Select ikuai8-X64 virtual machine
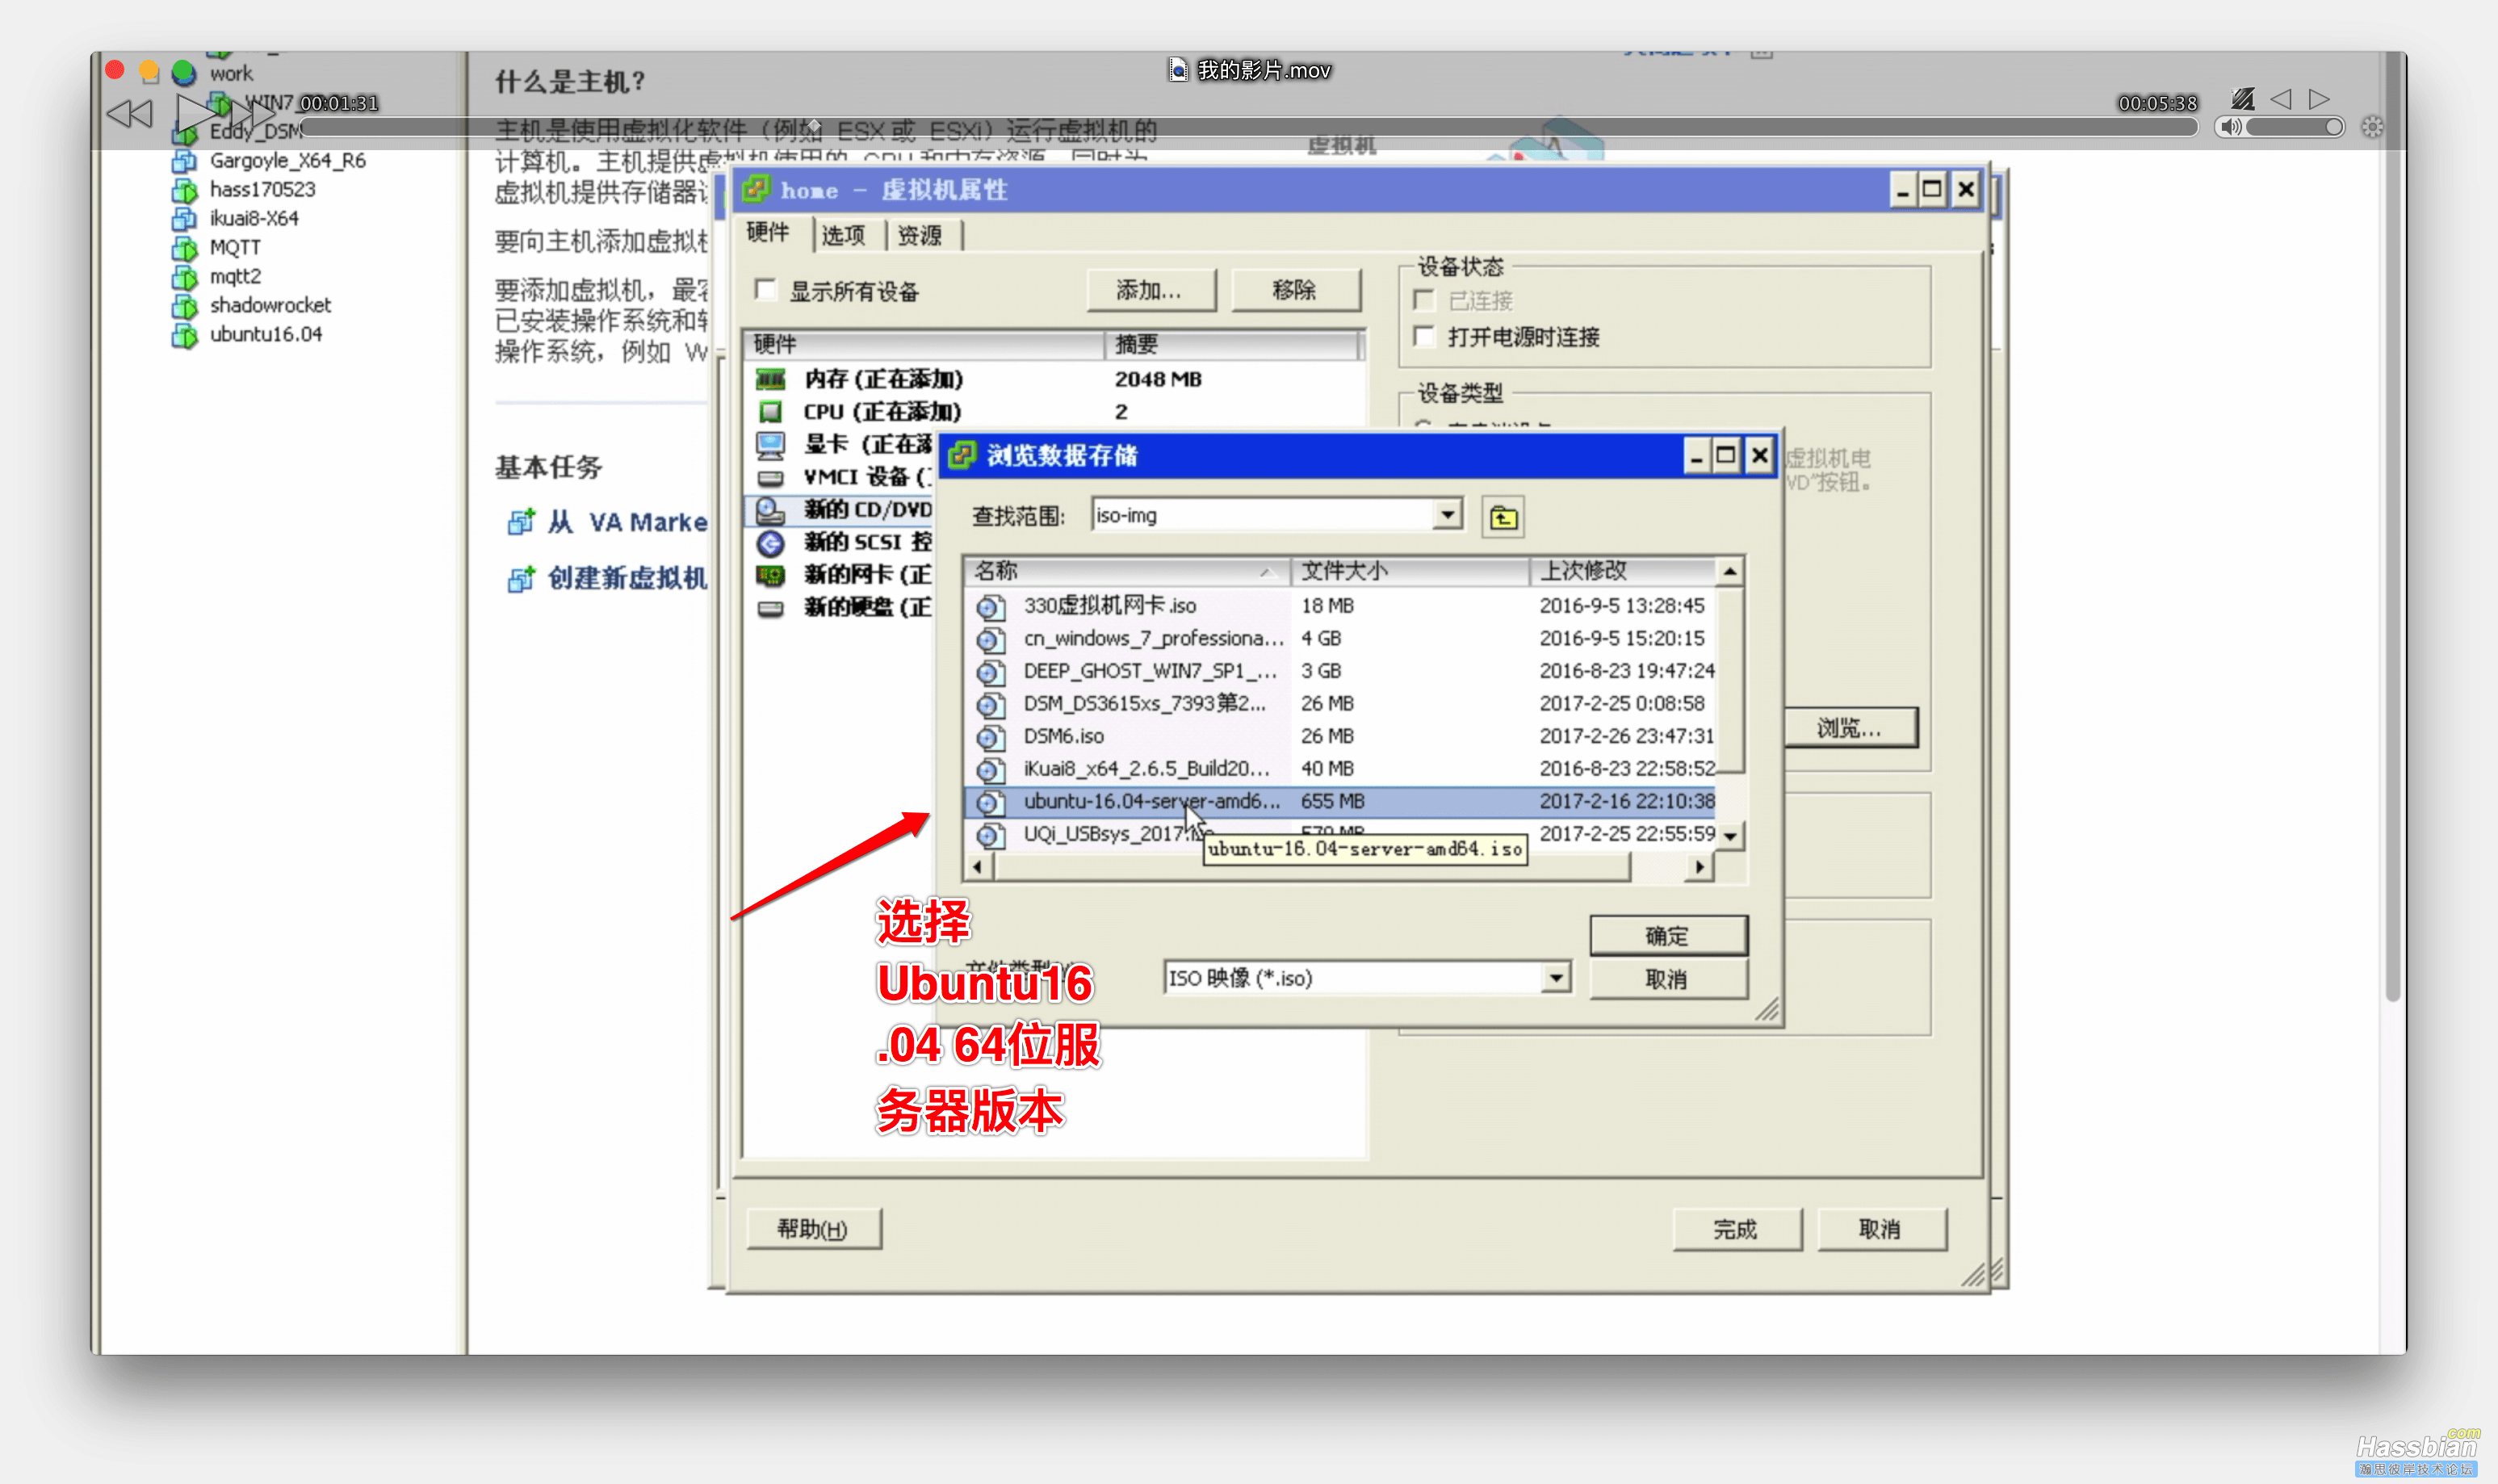 point(254,218)
